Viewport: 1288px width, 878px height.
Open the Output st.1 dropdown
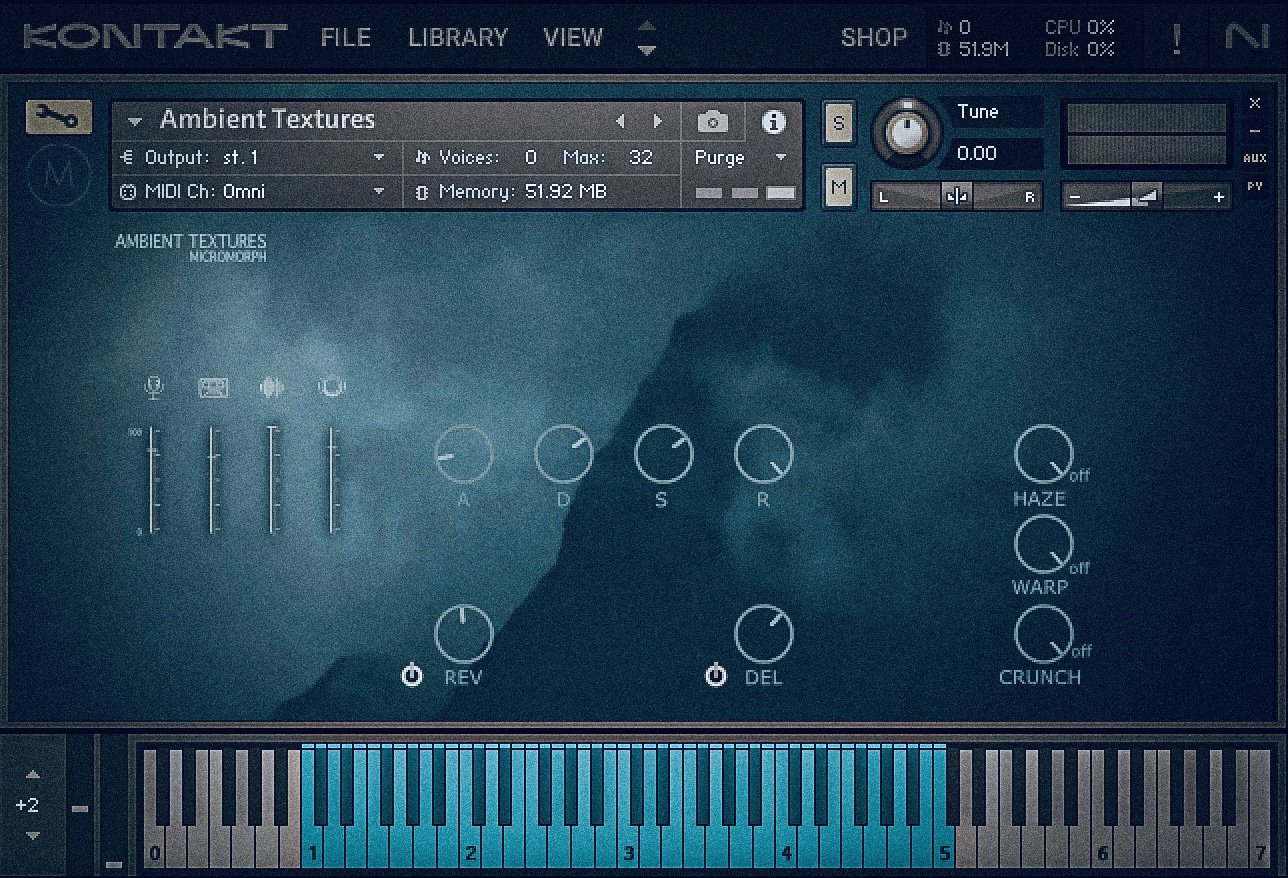(379, 158)
